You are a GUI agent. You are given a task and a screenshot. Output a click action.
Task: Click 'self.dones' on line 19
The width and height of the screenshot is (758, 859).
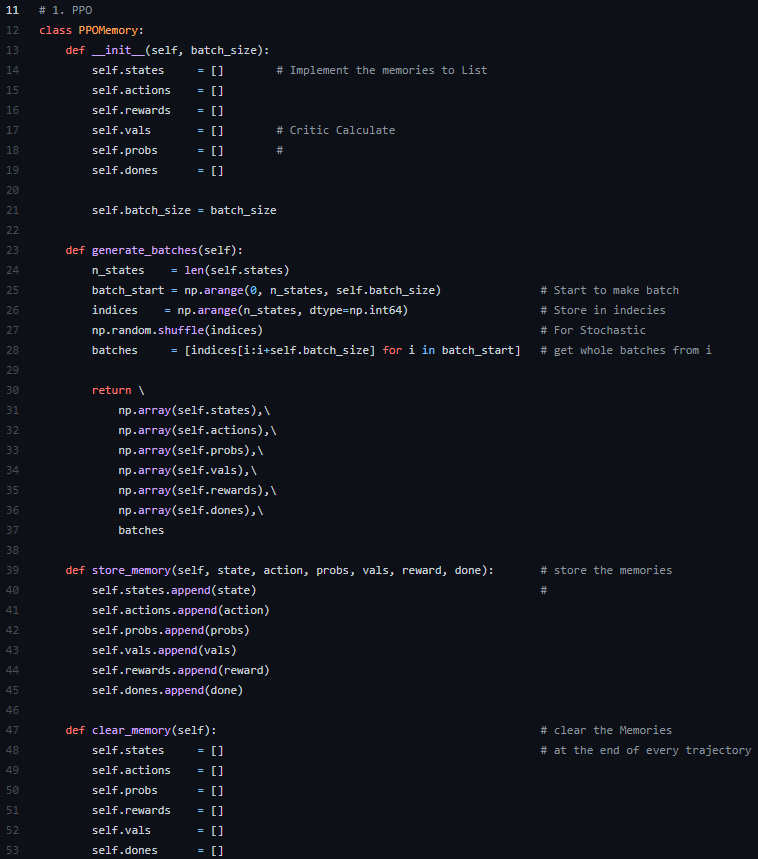click(125, 170)
